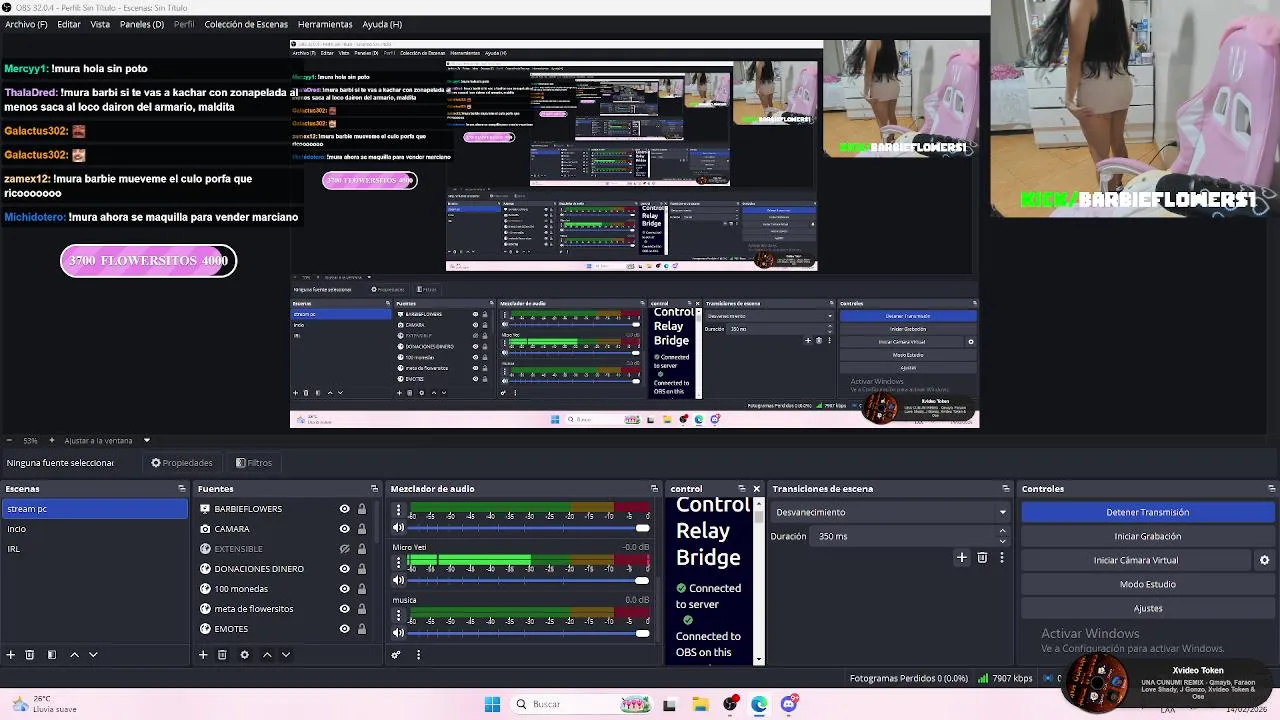Adjust the Micro Yeti volume slider
Image resolution: width=1280 pixels, height=720 pixels.
530,580
